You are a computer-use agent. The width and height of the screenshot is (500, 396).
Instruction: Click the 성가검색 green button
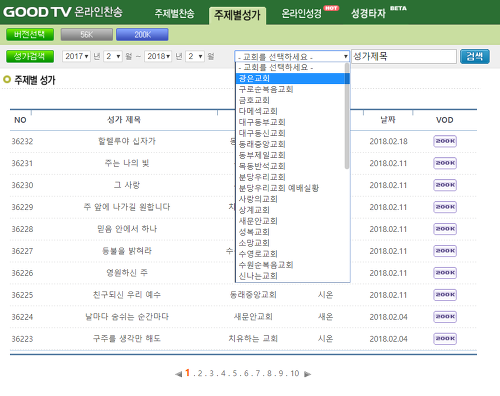click(x=30, y=56)
